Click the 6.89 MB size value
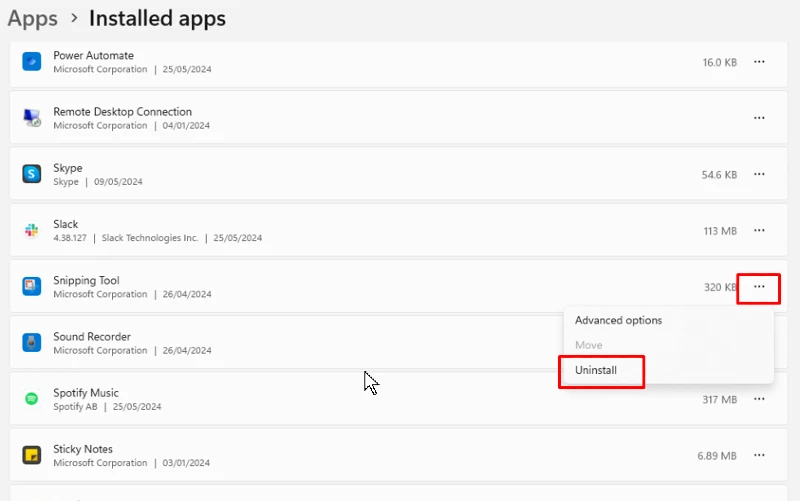The width and height of the screenshot is (800, 501). (x=717, y=456)
